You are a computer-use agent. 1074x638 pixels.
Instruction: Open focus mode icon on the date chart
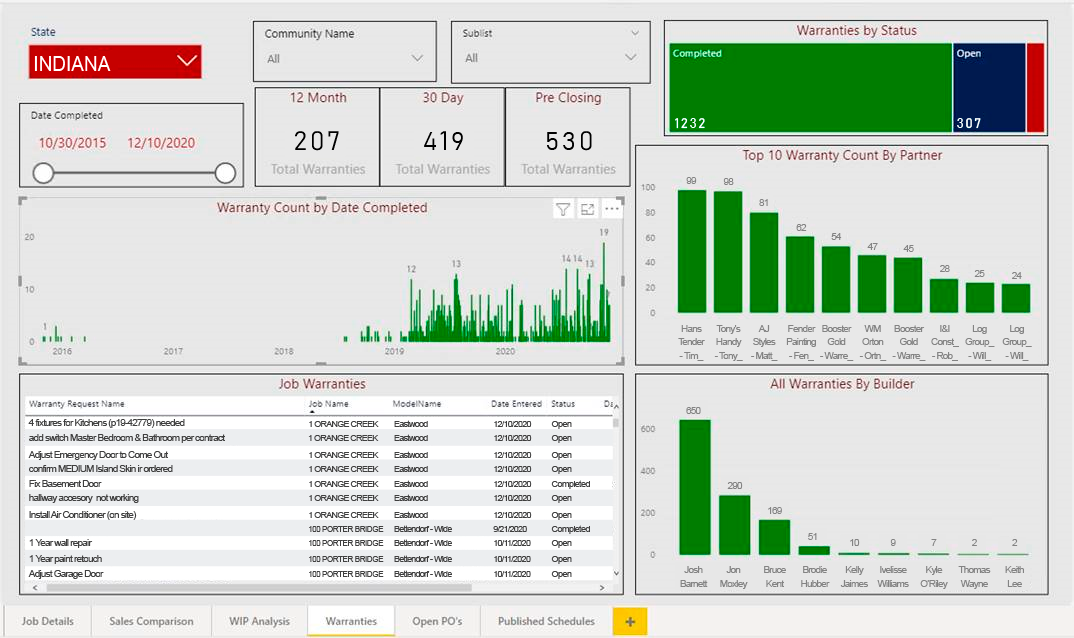click(x=587, y=210)
